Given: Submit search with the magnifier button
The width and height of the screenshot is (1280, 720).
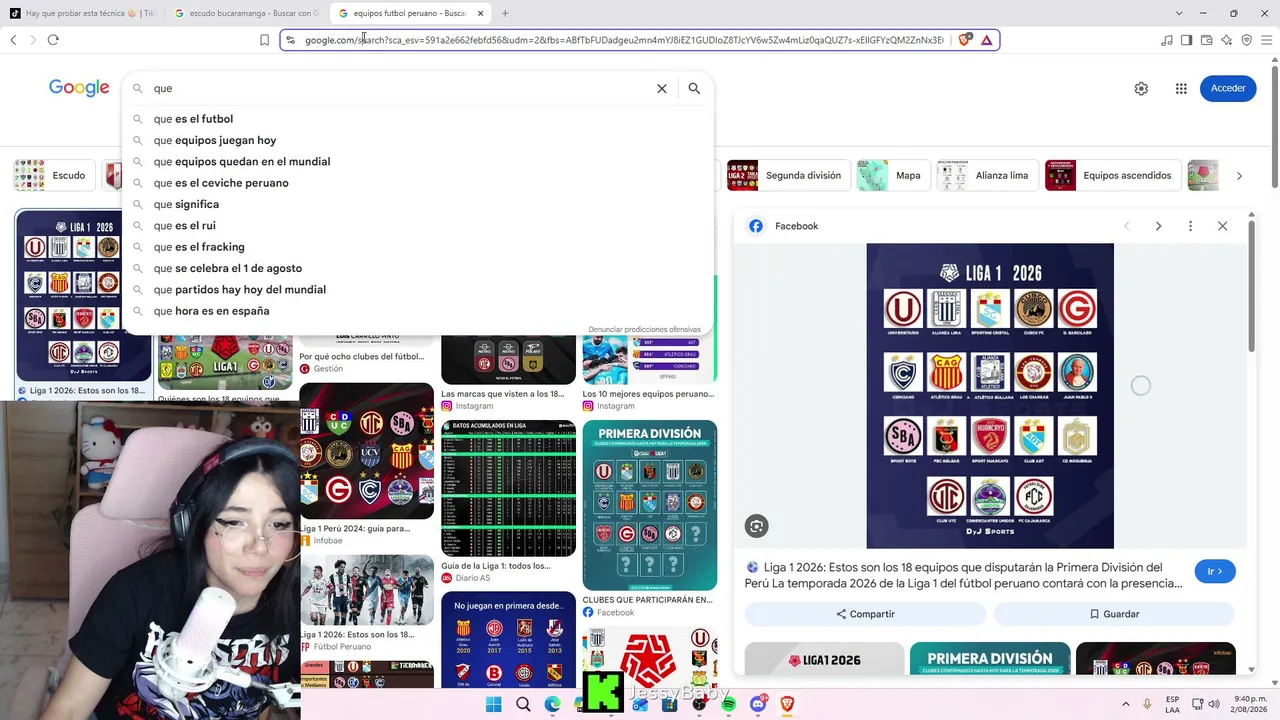Looking at the screenshot, I should coord(694,89).
